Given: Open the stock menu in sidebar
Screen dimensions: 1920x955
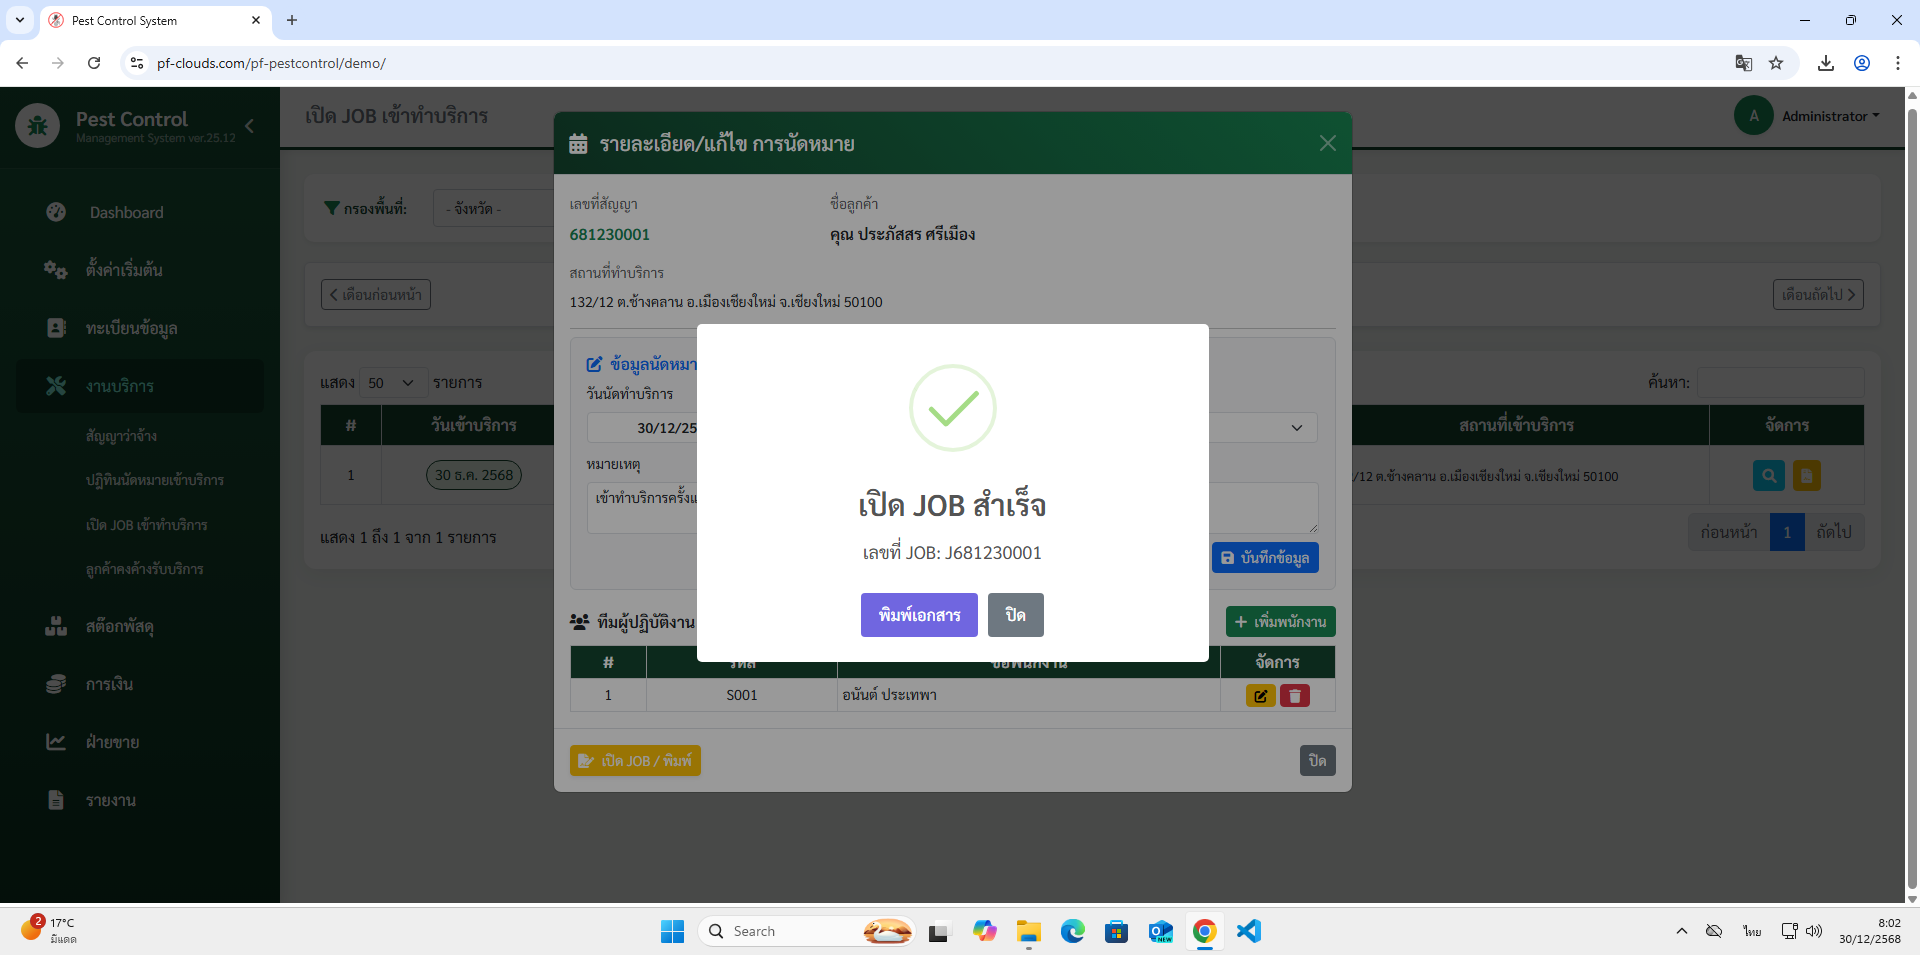Looking at the screenshot, I should pyautogui.click(x=119, y=626).
